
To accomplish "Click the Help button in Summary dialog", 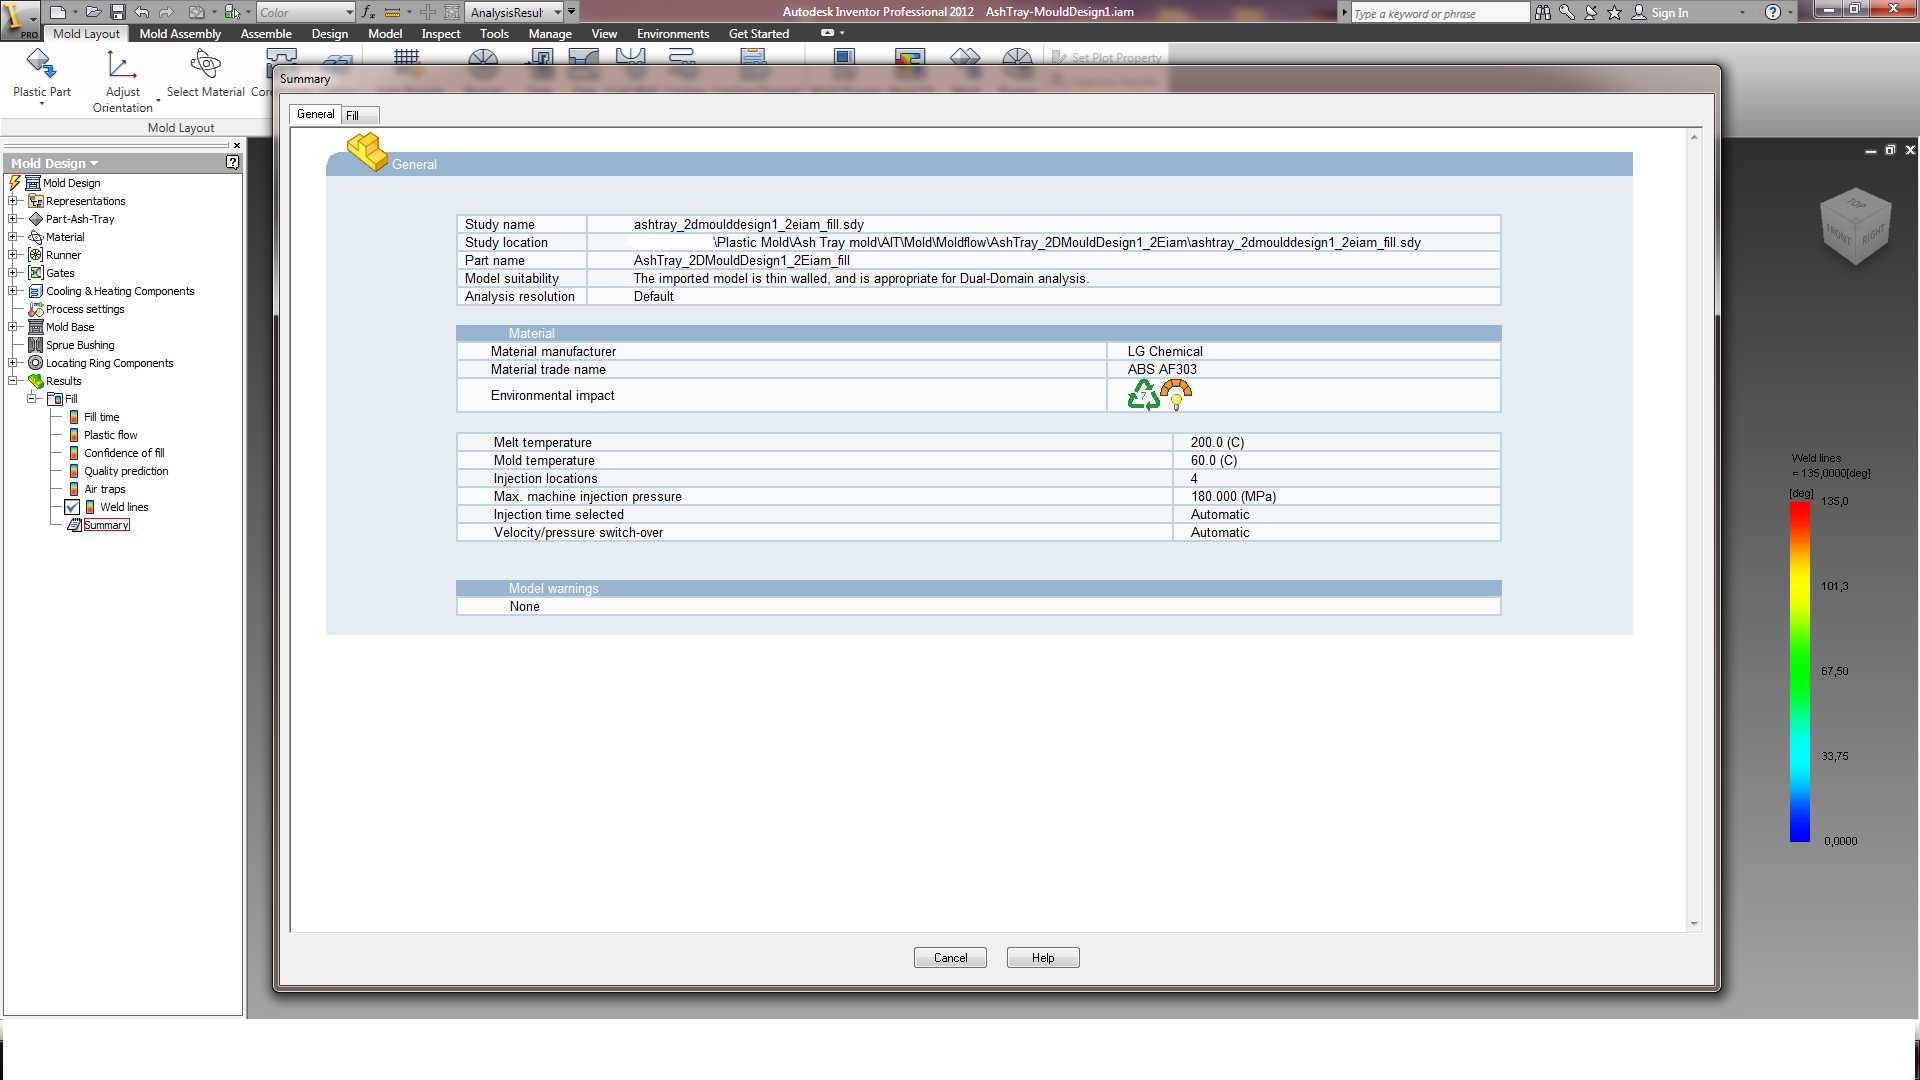I will coord(1043,958).
